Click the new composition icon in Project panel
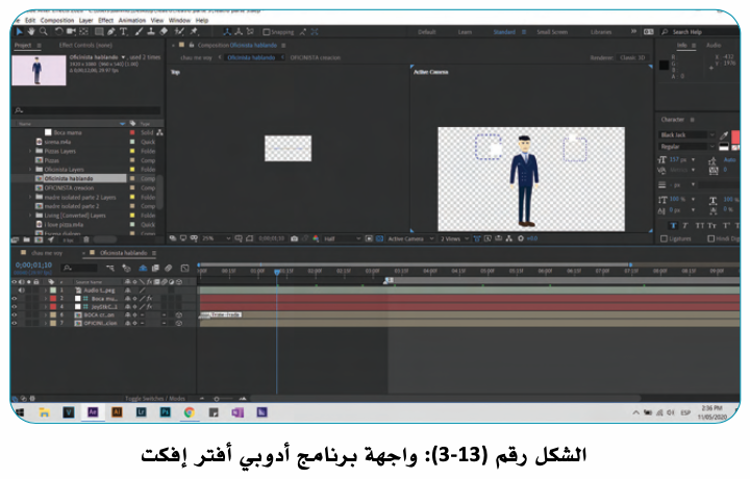750x479 pixels. click(x=38, y=239)
